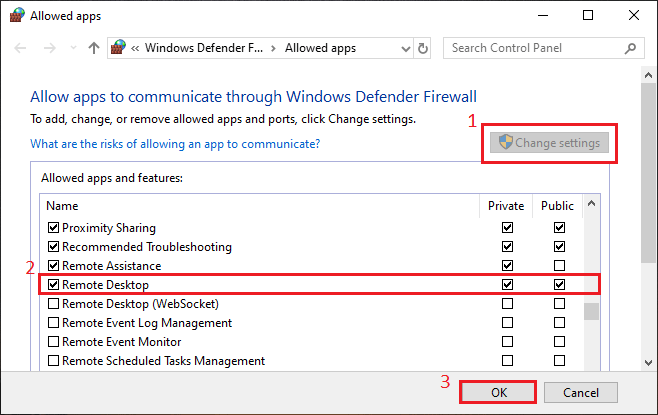
Task: Toggle the Proximity Sharing name checkbox
Action: pyautogui.click(x=53, y=227)
